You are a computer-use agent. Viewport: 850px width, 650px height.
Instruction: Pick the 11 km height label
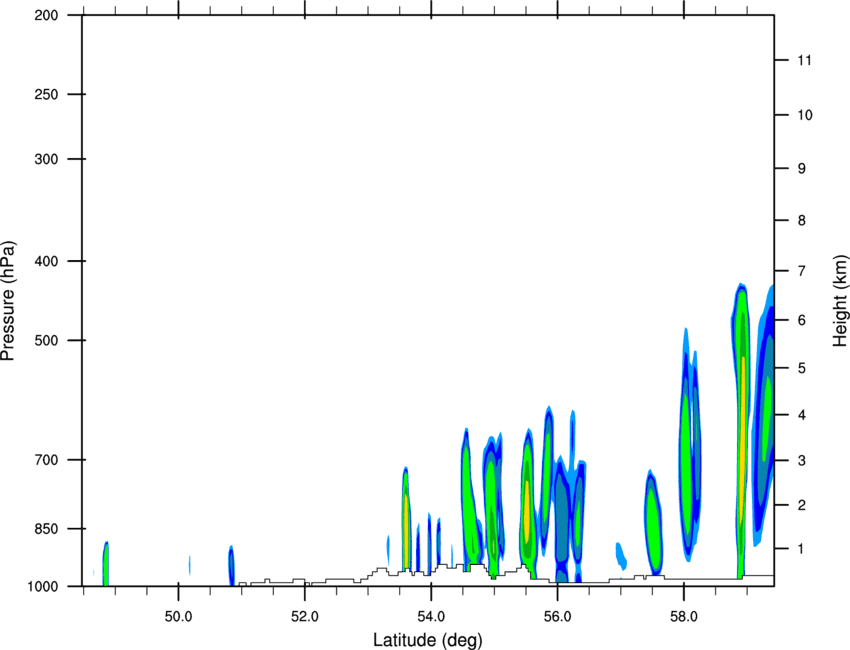pyautogui.click(x=805, y=60)
